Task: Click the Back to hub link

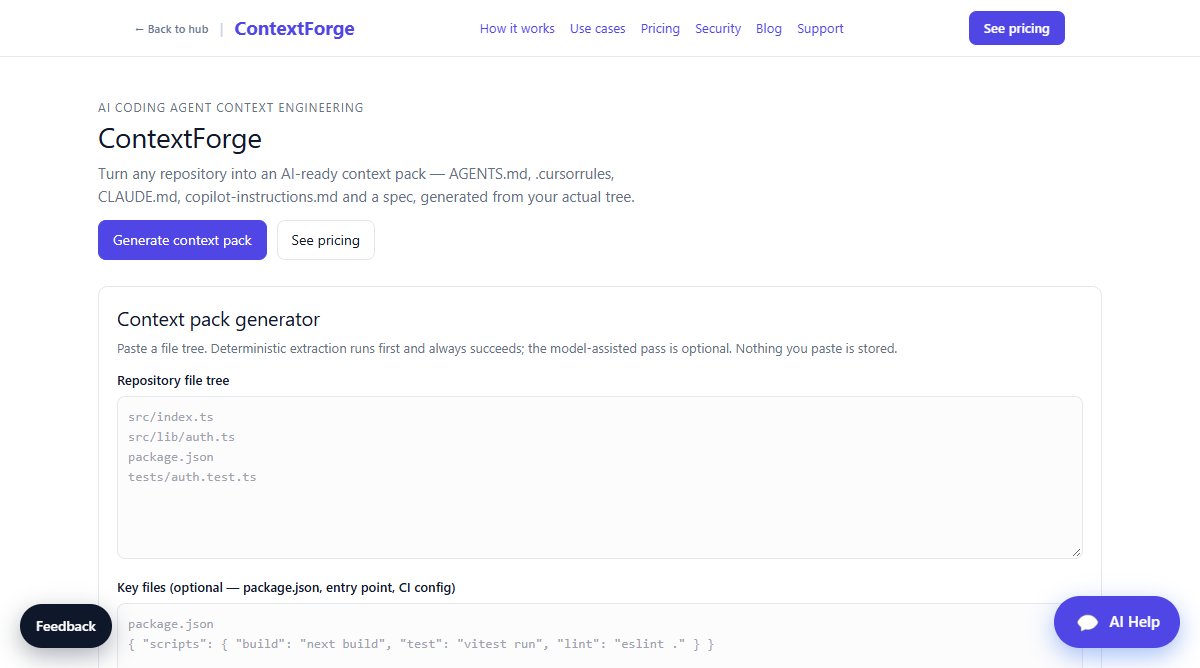Action: pos(171,29)
